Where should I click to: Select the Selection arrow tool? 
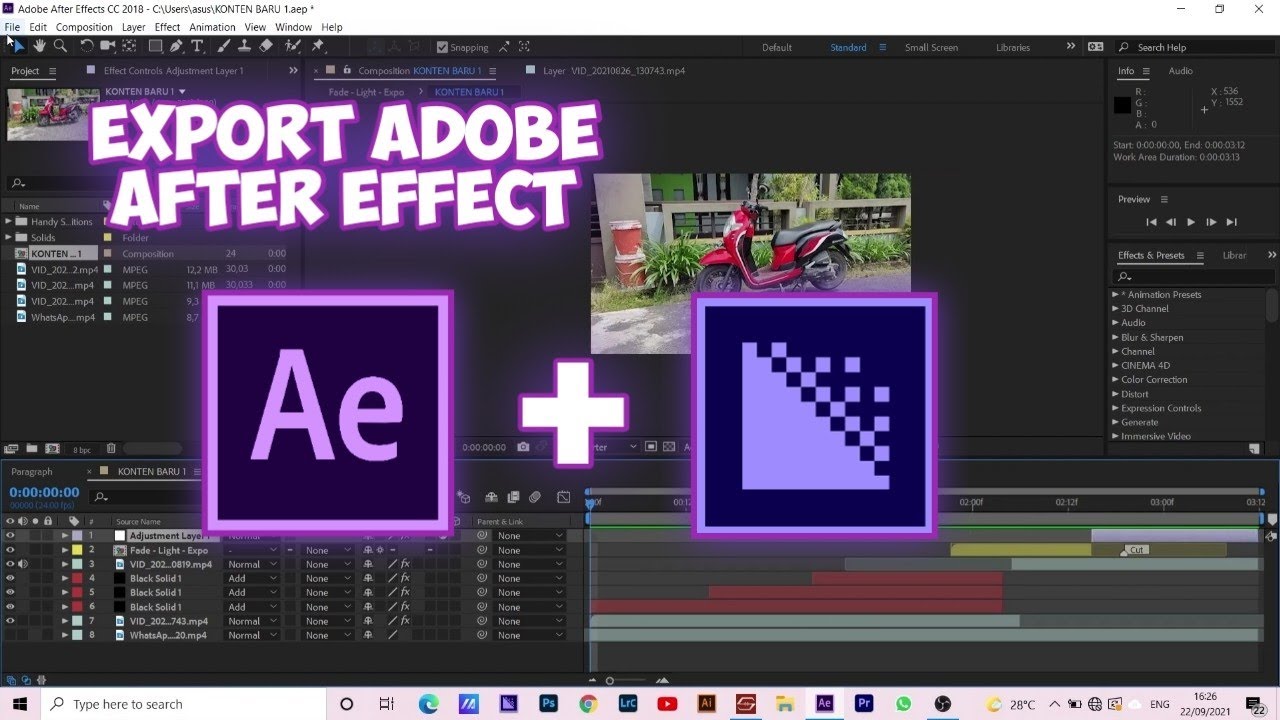[18, 46]
